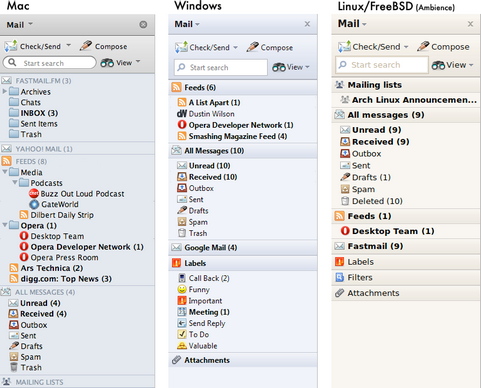Select Fastmail (9) section in Linux panel
The width and height of the screenshot is (481, 388).
tap(406, 246)
